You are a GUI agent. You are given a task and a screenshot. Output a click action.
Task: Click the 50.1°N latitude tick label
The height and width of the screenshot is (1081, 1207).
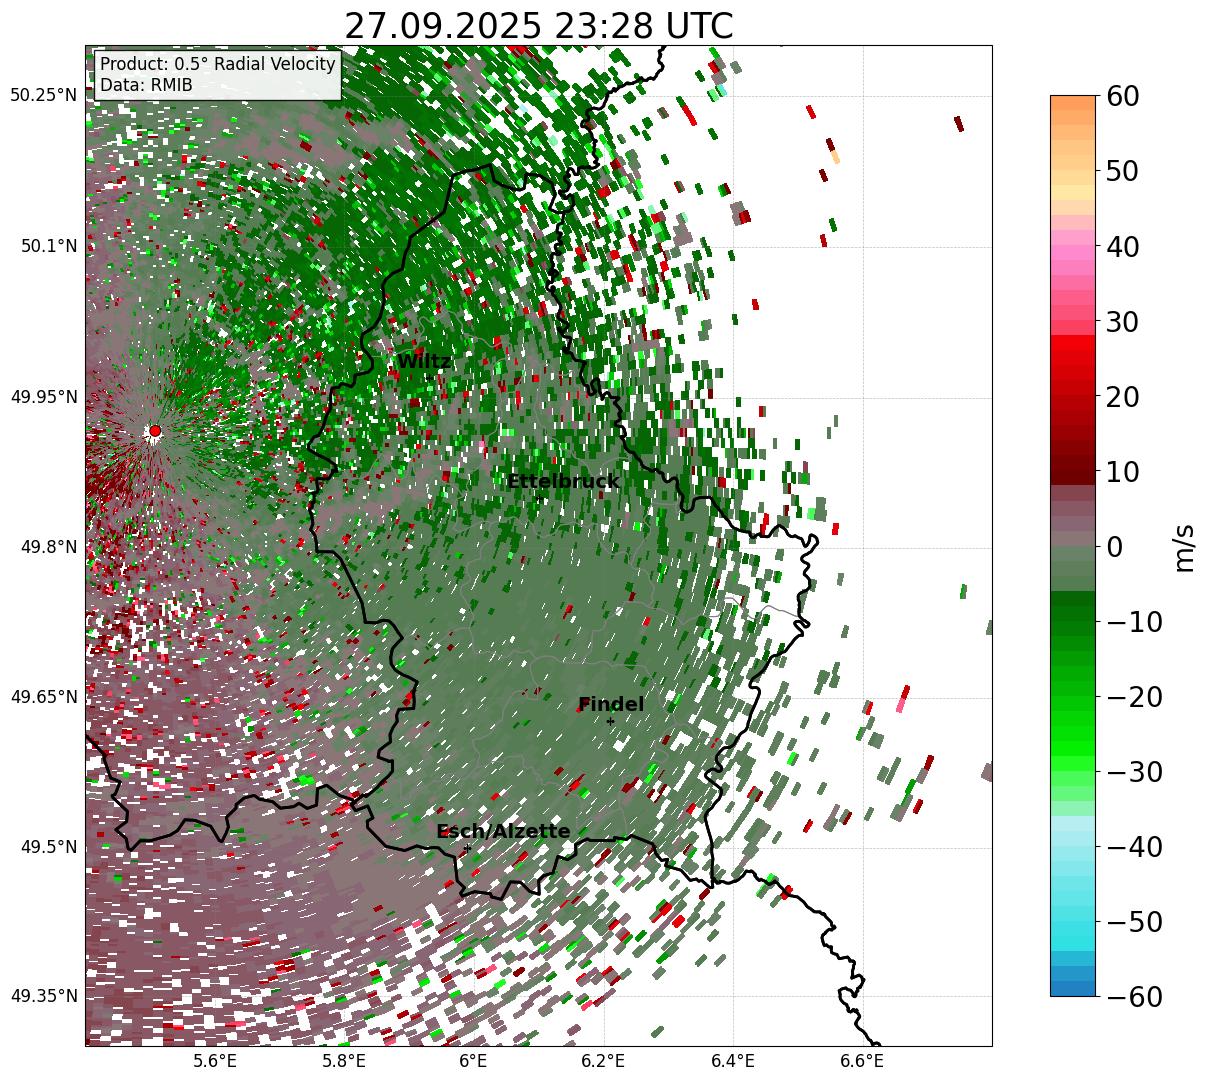tap(49, 246)
